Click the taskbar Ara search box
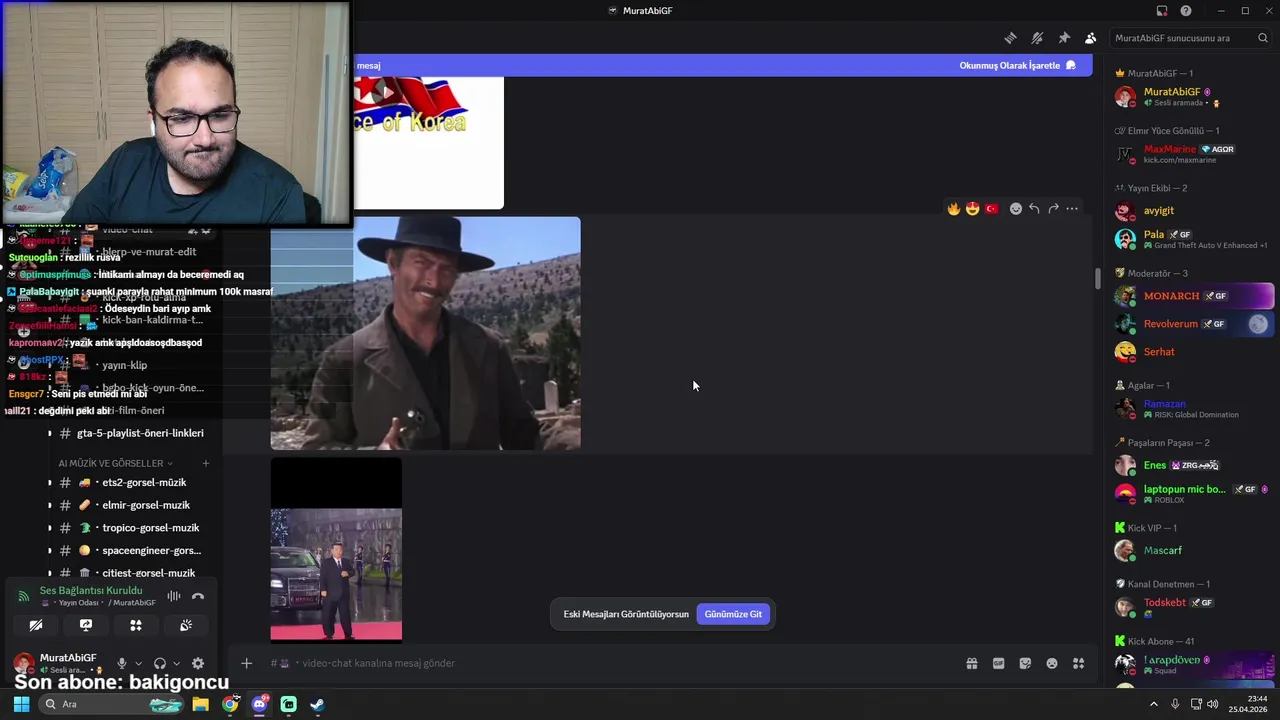This screenshot has width=1280, height=720. click(113, 704)
